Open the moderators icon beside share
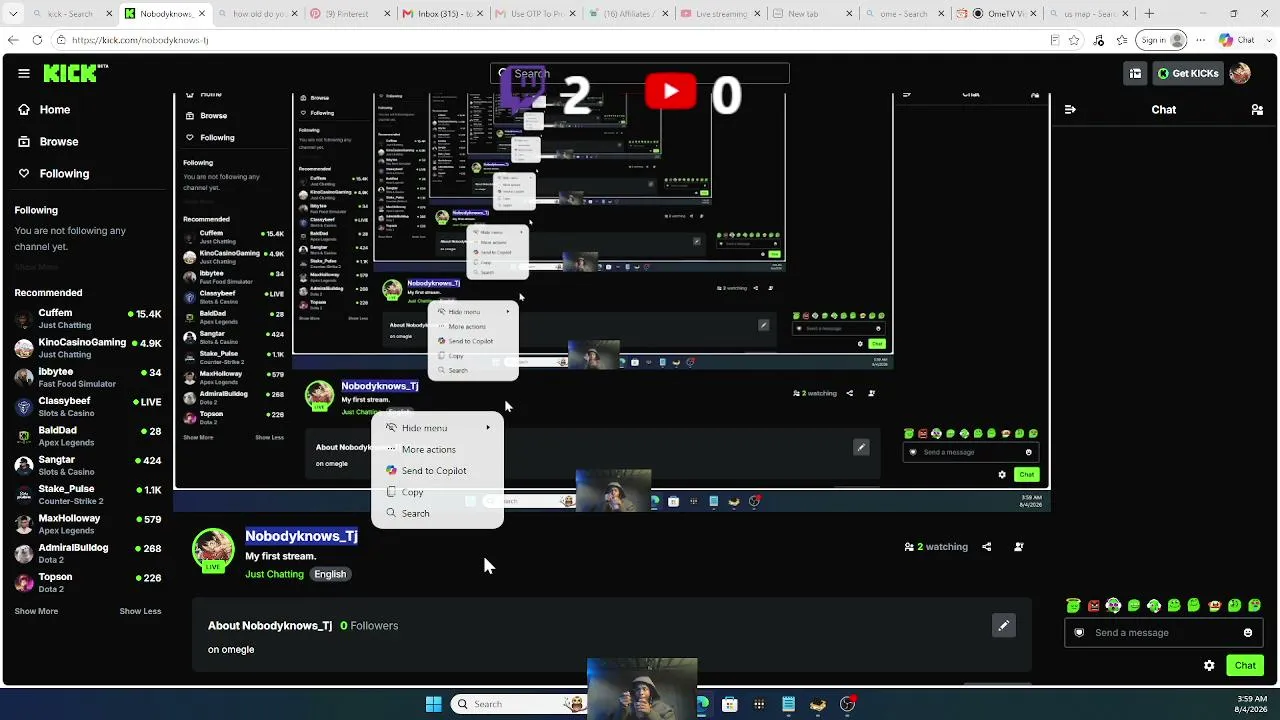Image resolution: width=1280 pixels, height=720 pixels. click(x=1018, y=547)
